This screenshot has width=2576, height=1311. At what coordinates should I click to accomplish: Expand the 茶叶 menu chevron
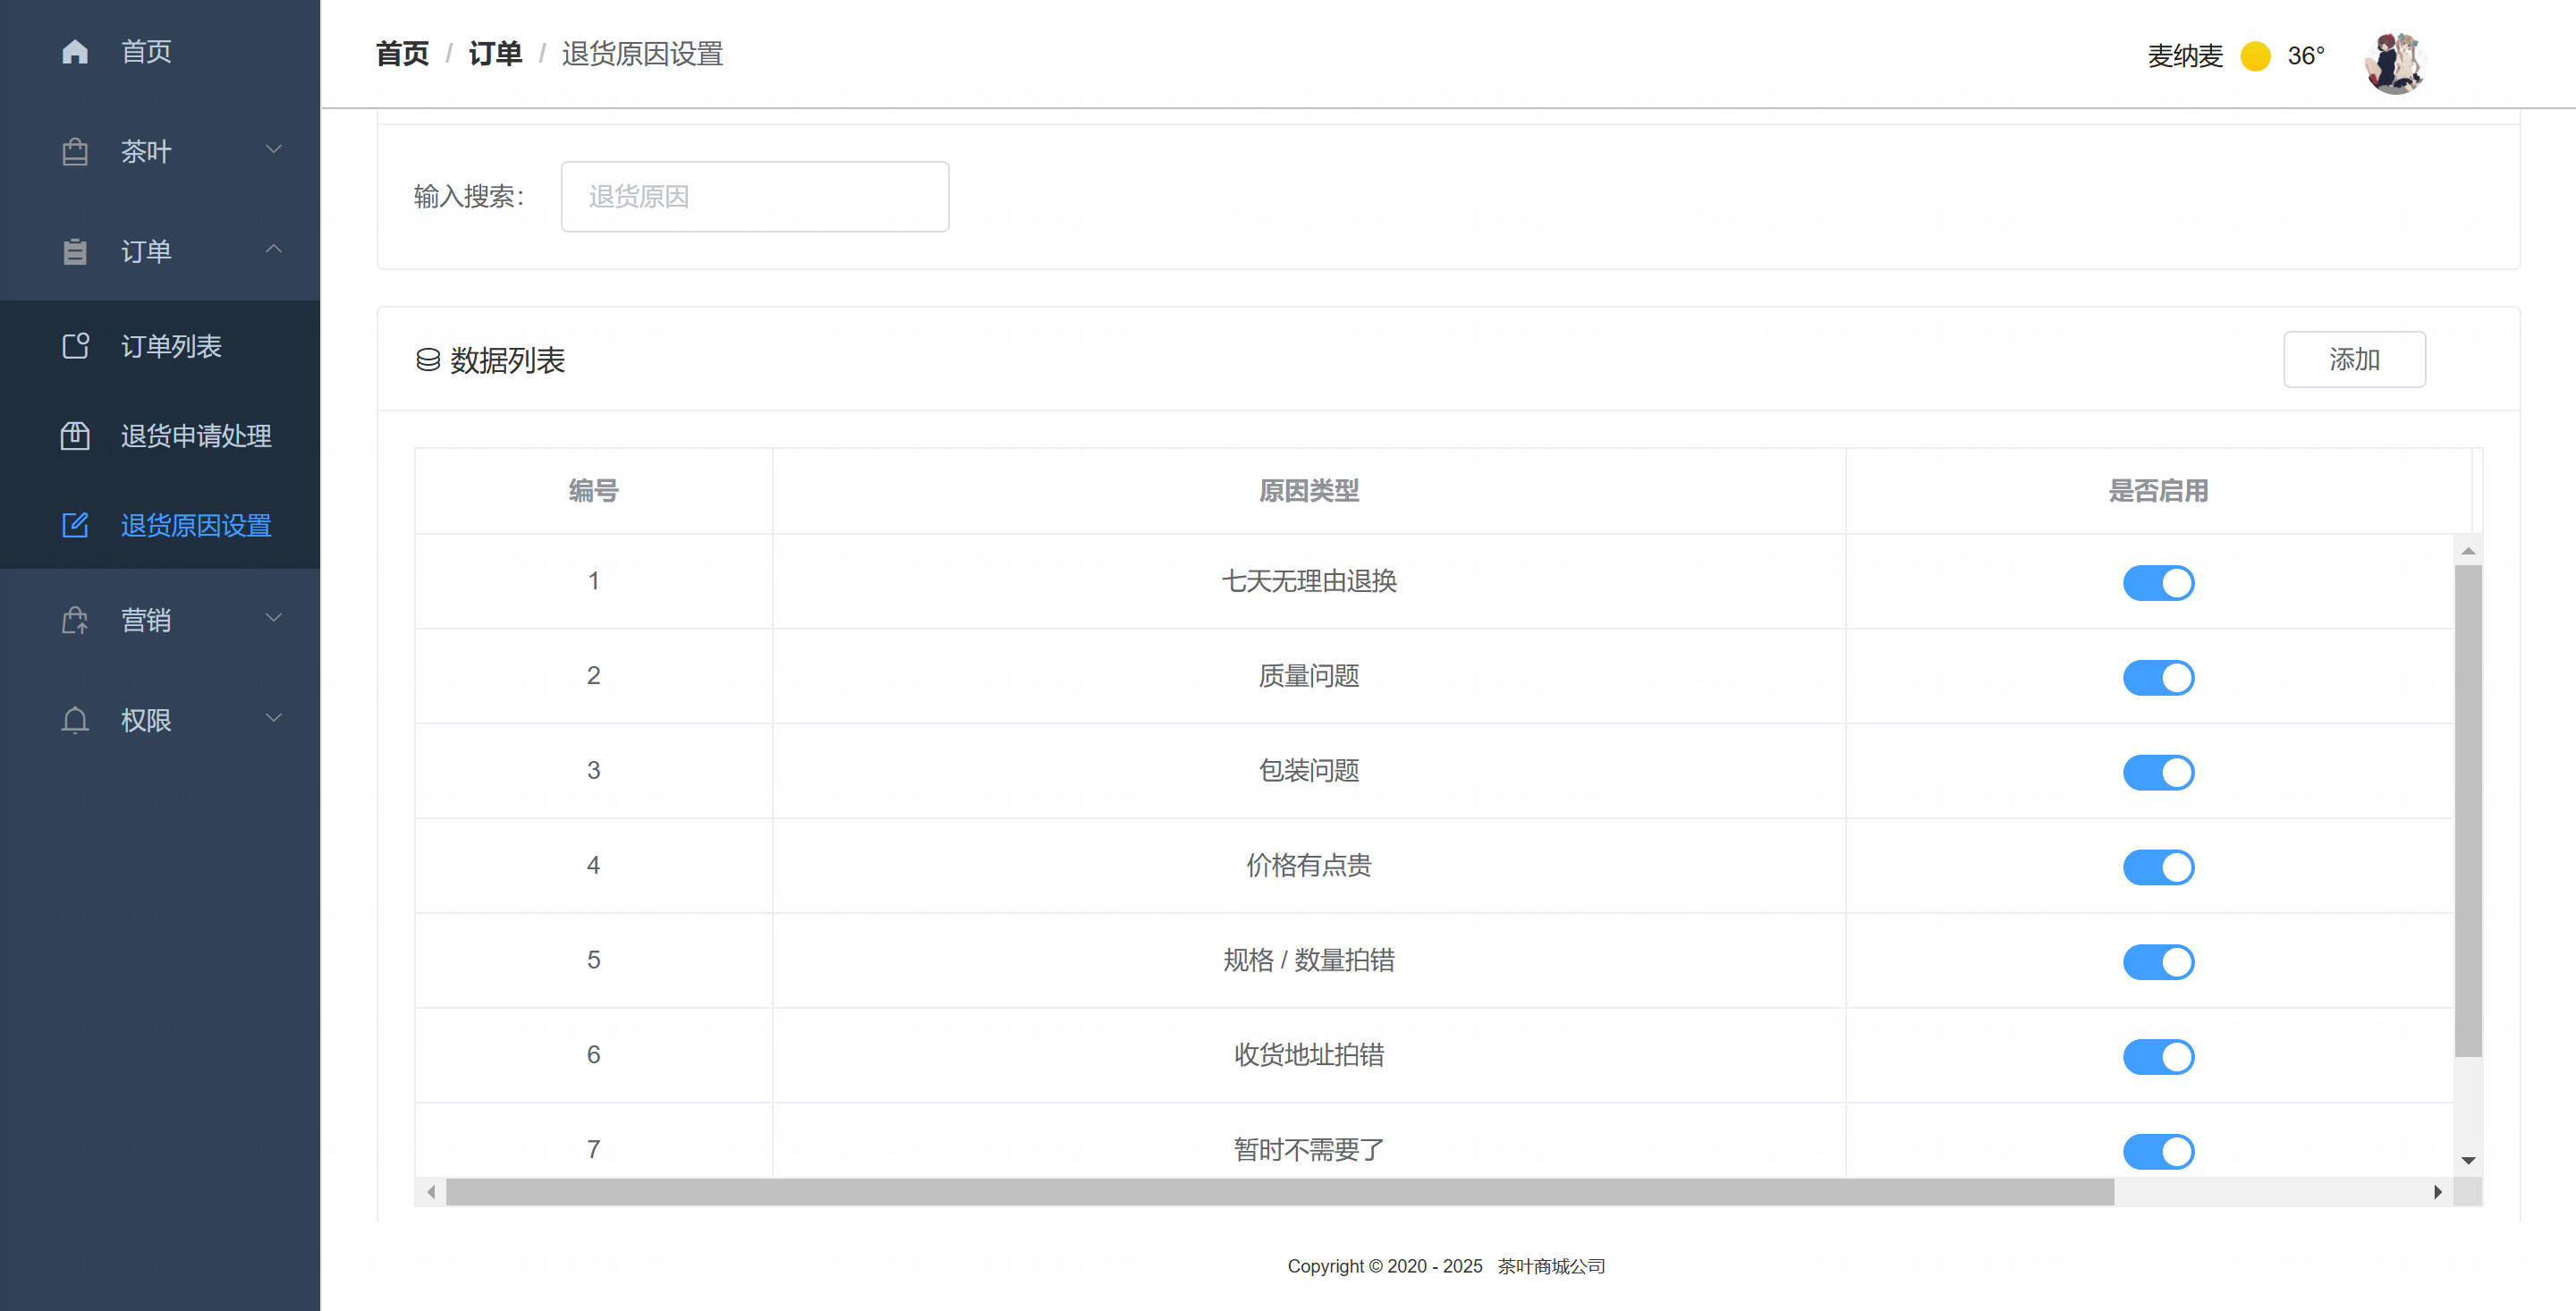[x=273, y=150]
